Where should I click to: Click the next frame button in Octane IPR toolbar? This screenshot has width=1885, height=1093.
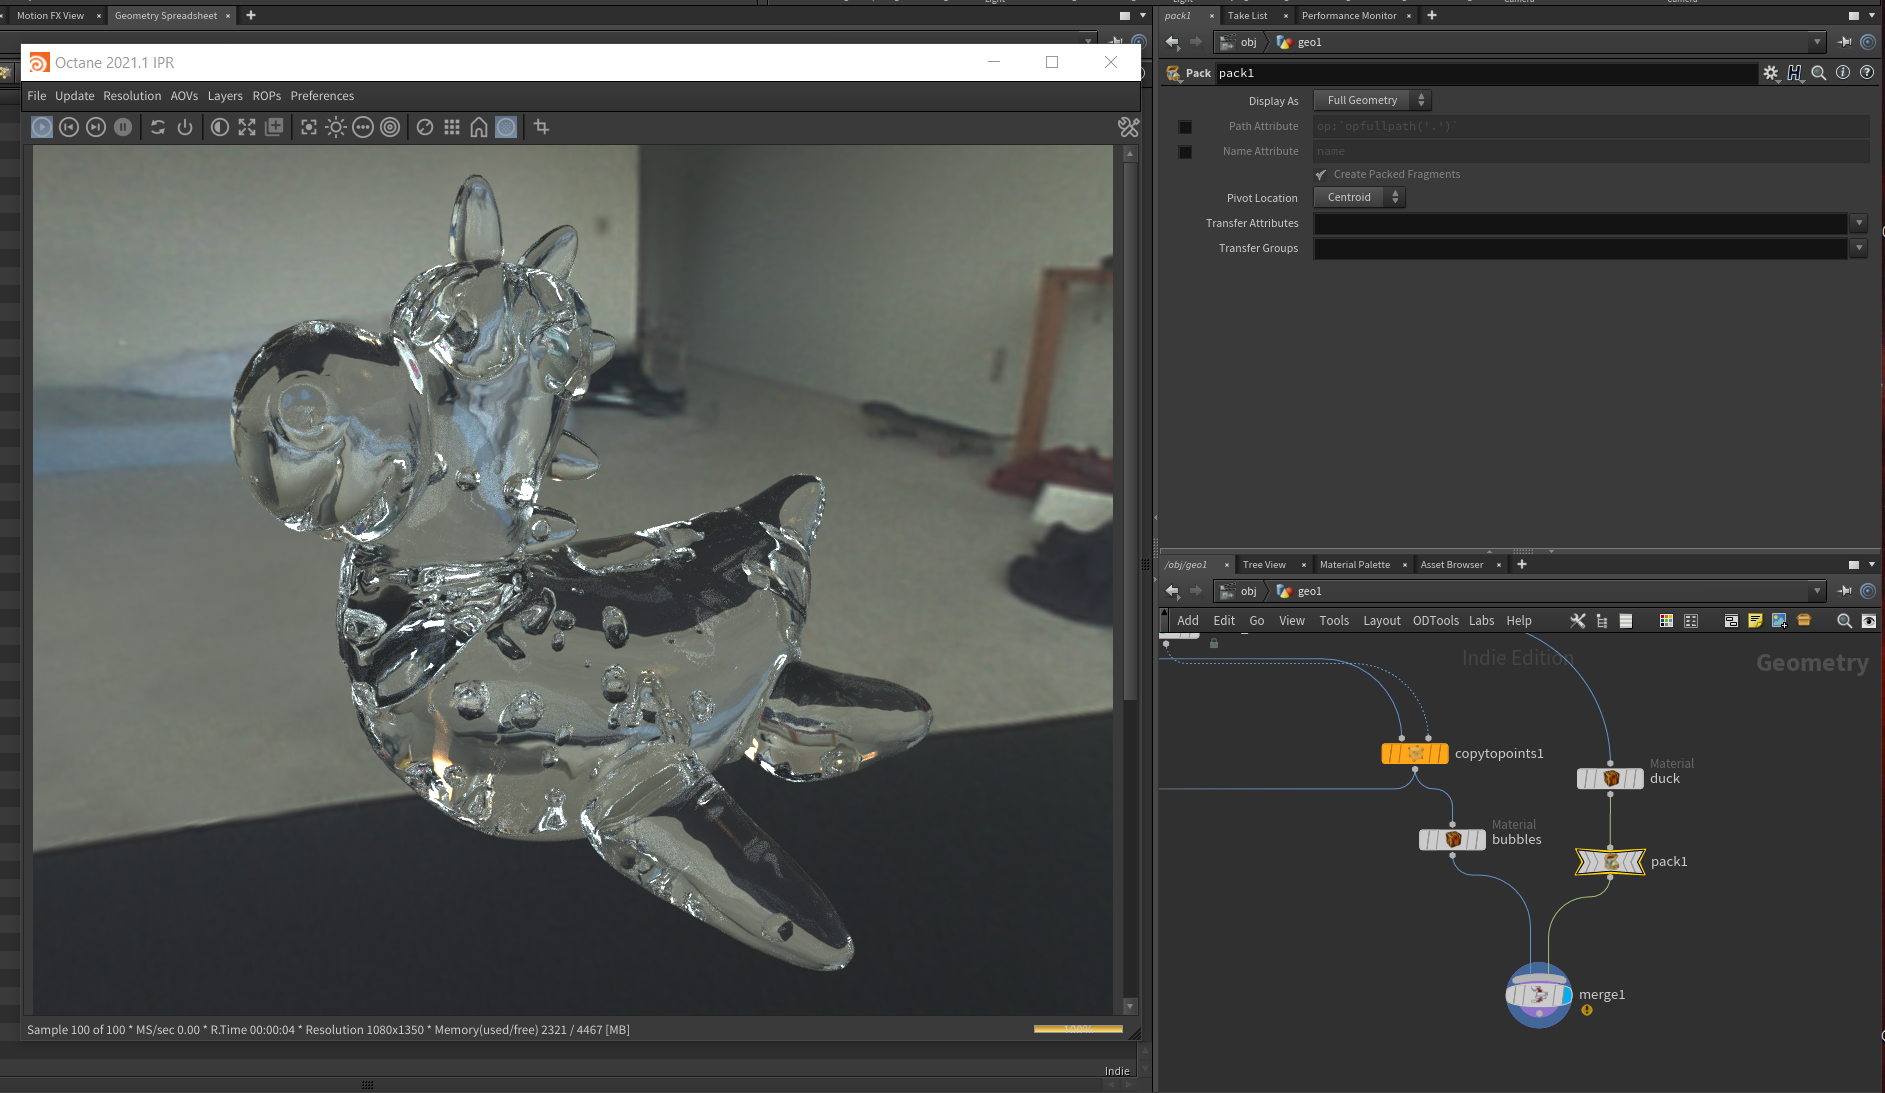click(x=96, y=127)
